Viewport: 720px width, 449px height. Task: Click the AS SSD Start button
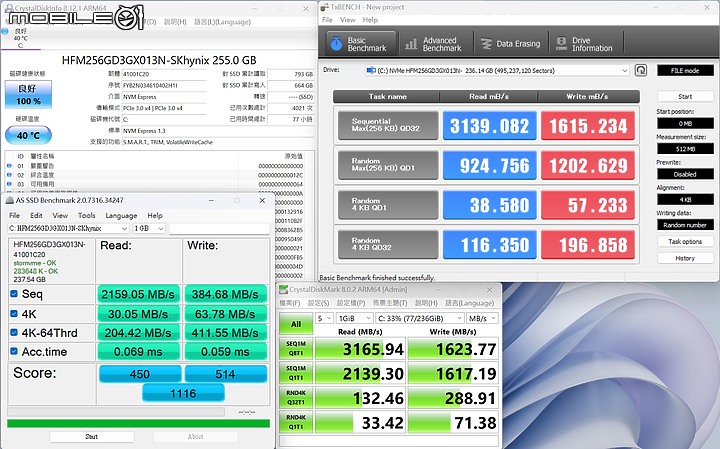pyautogui.click(x=91, y=437)
